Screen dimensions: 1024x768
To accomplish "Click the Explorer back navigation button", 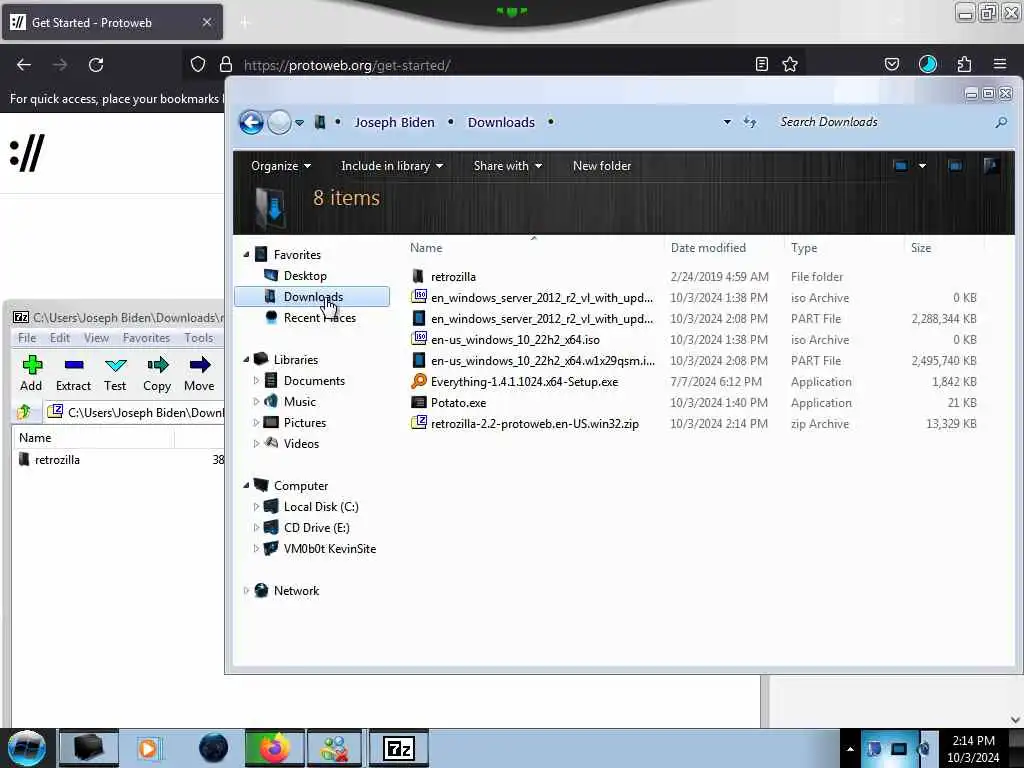I will click(x=251, y=122).
